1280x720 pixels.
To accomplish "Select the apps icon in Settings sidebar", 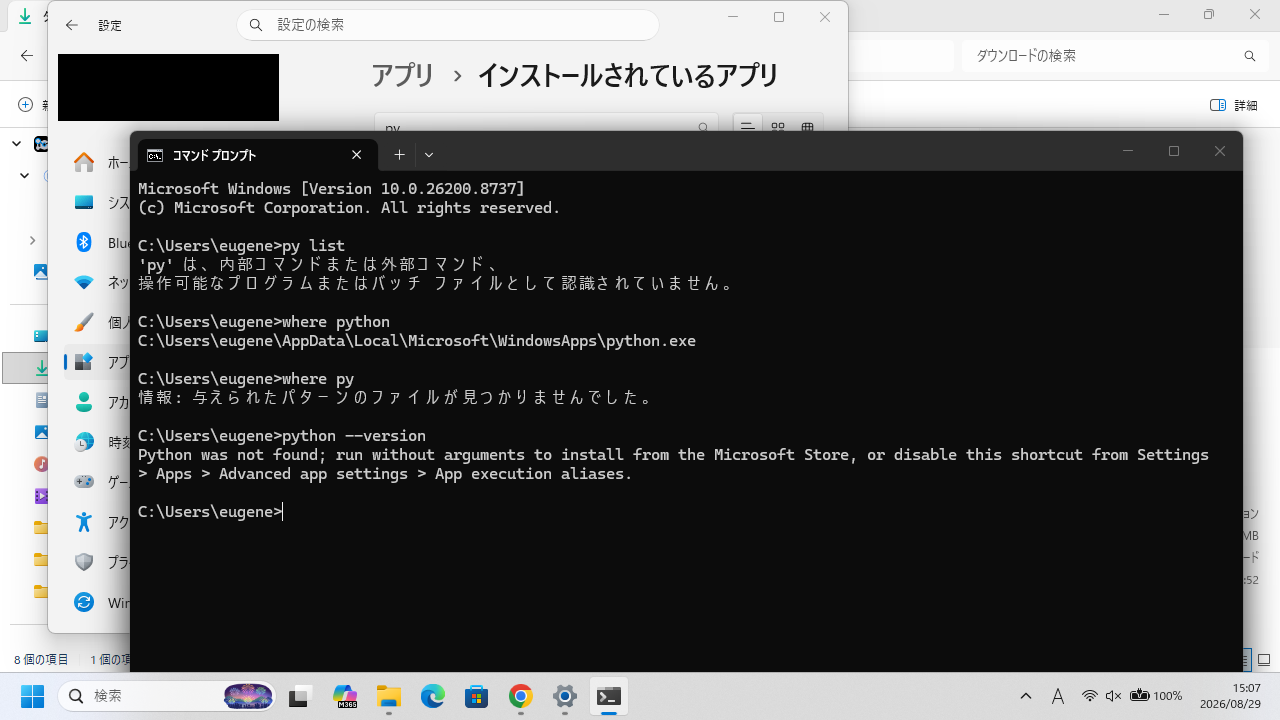I will [85, 362].
